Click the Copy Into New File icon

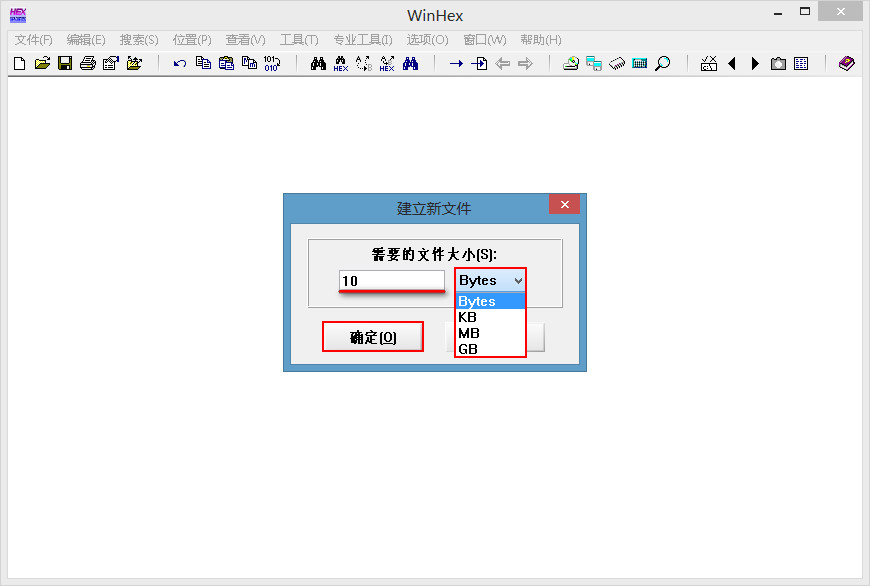click(249, 63)
